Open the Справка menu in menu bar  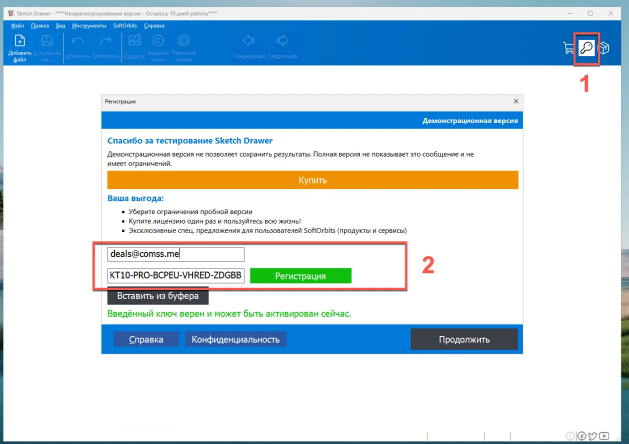pyautogui.click(x=154, y=26)
